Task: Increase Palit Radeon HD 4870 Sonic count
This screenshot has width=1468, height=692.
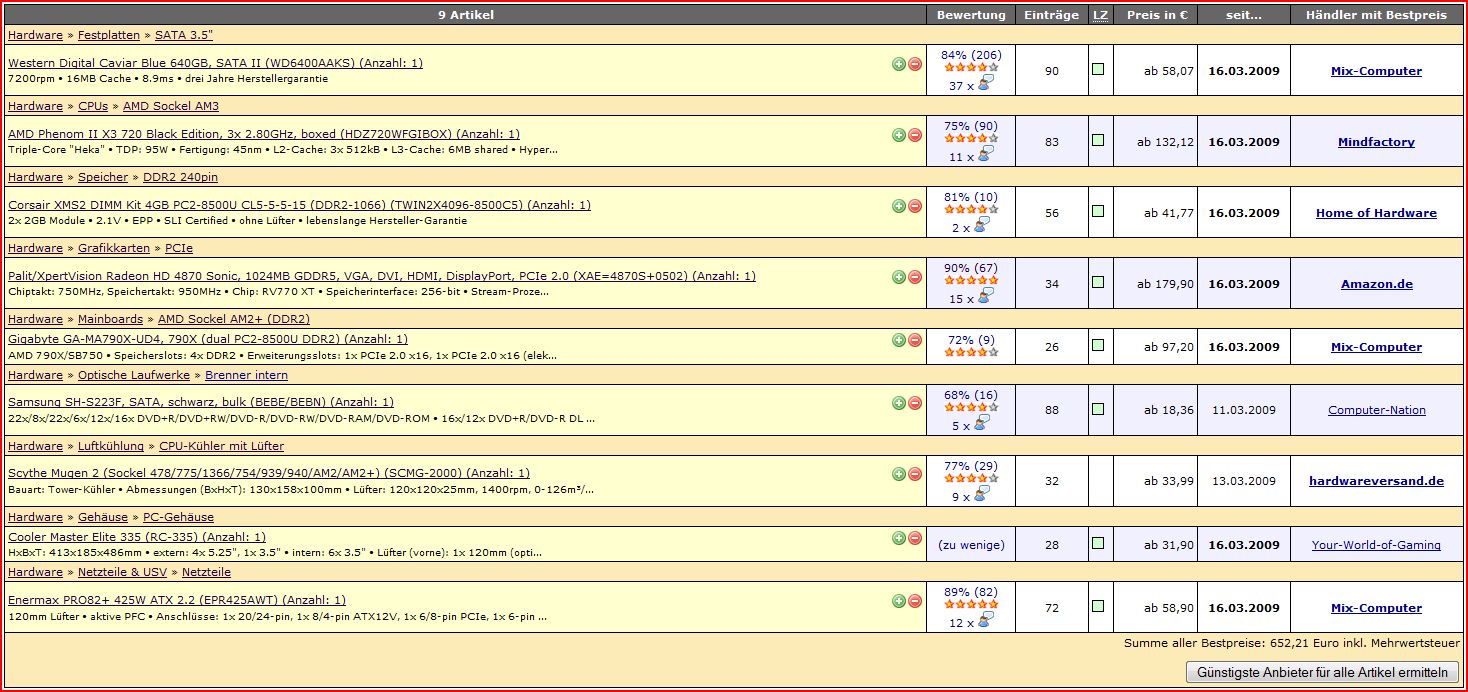Action: 899,277
